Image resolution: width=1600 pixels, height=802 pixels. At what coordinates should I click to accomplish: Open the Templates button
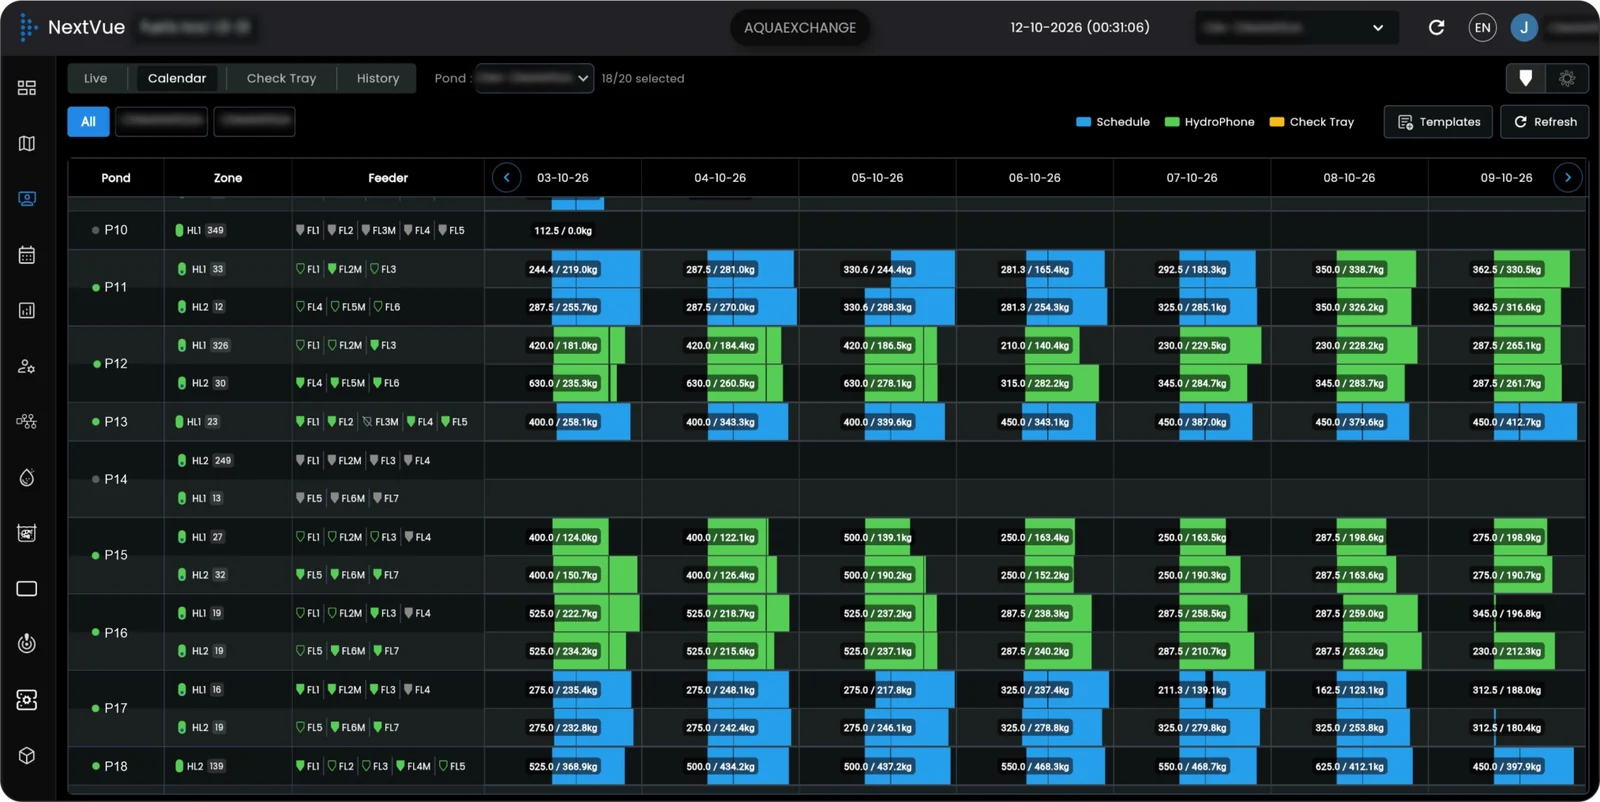coord(1438,122)
